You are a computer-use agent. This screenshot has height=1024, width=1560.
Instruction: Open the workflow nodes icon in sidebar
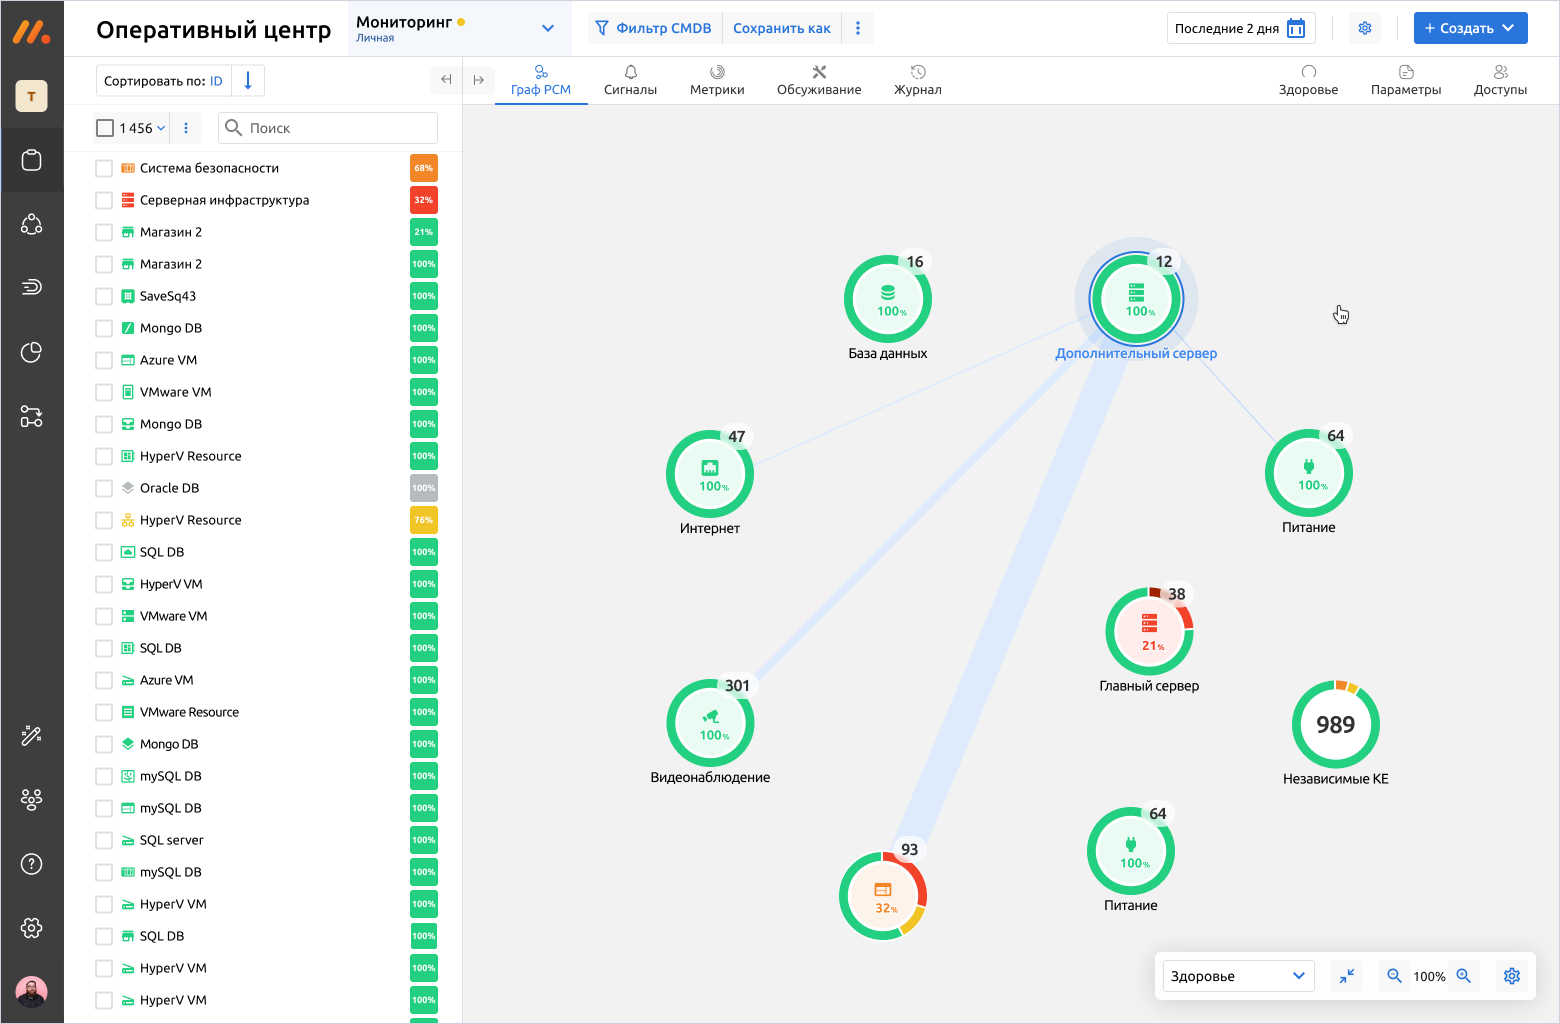(32, 416)
